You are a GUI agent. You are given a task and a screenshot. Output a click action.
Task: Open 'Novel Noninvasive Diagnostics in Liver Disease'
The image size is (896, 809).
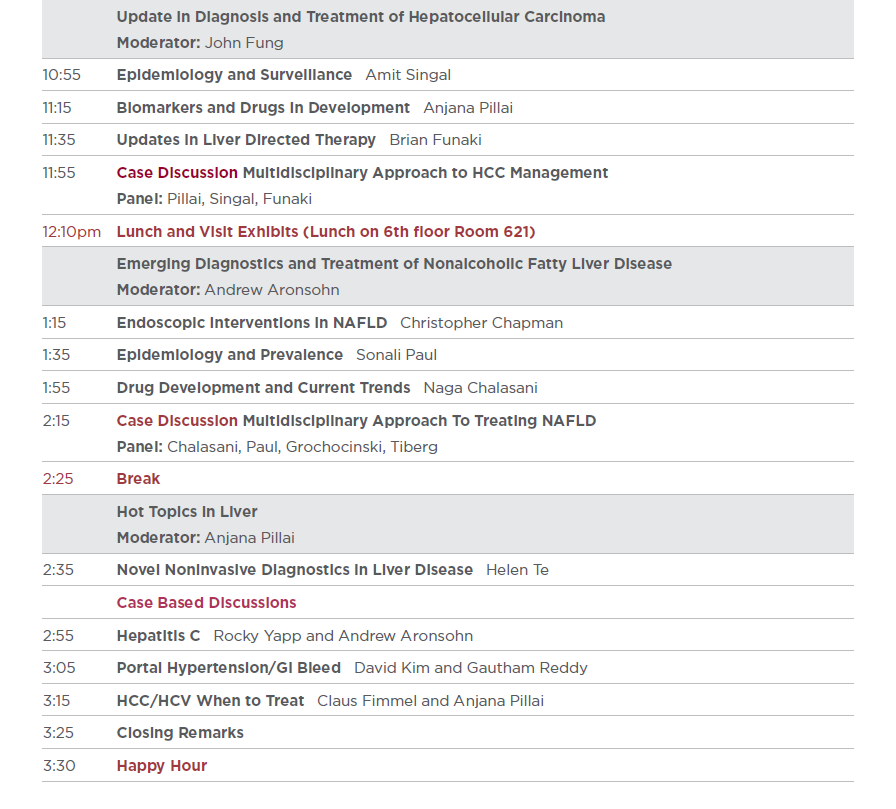click(294, 570)
